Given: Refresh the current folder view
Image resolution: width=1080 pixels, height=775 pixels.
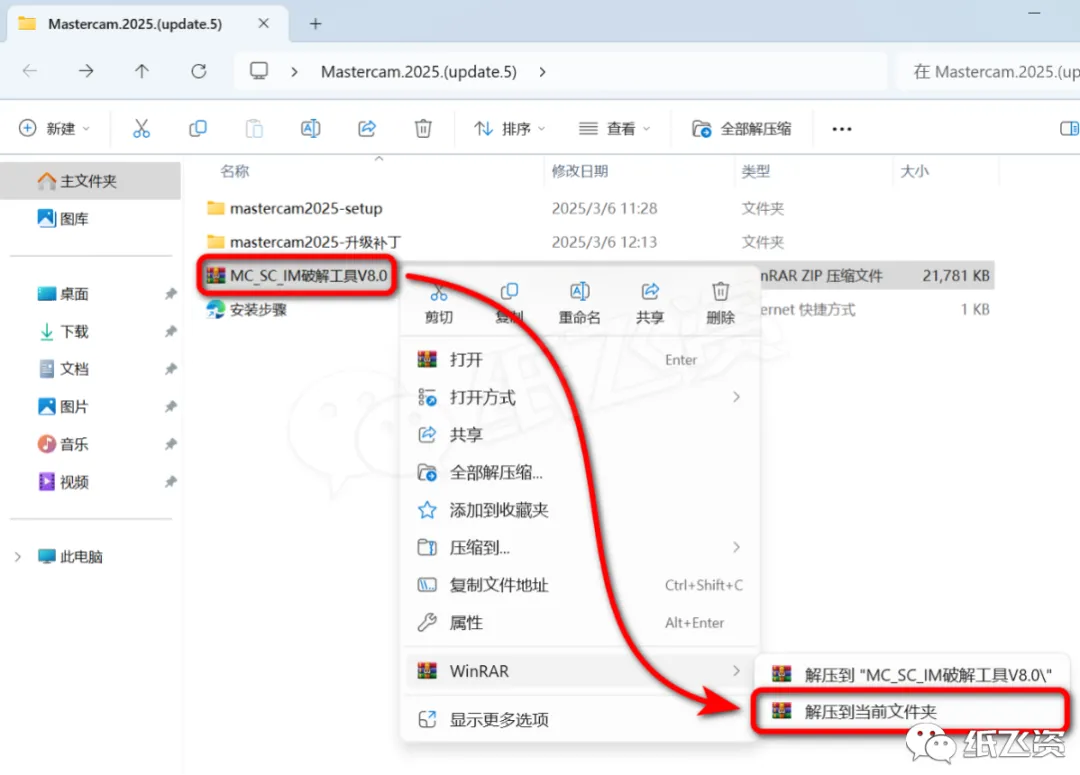Looking at the screenshot, I should pyautogui.click(x=198, y=71).
